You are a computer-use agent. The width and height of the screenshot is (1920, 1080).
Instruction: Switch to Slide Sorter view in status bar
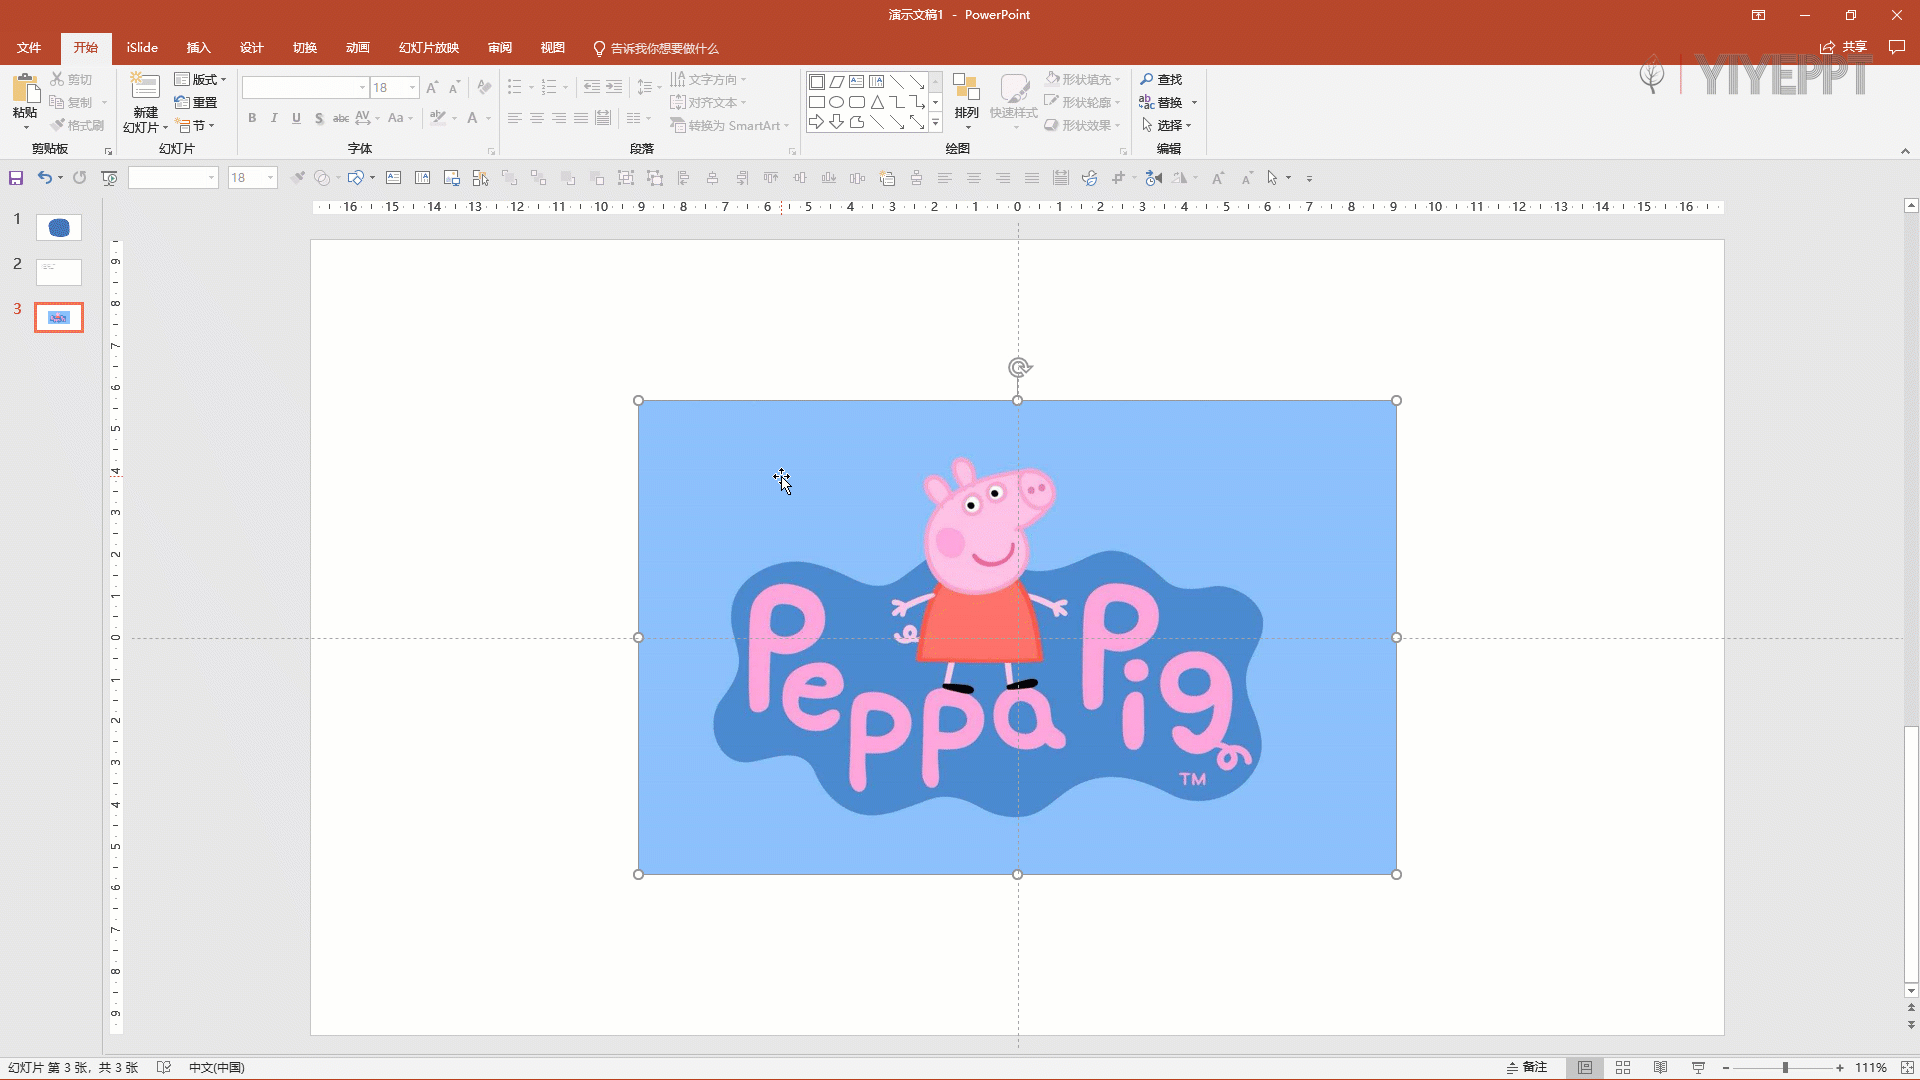1623,1067
